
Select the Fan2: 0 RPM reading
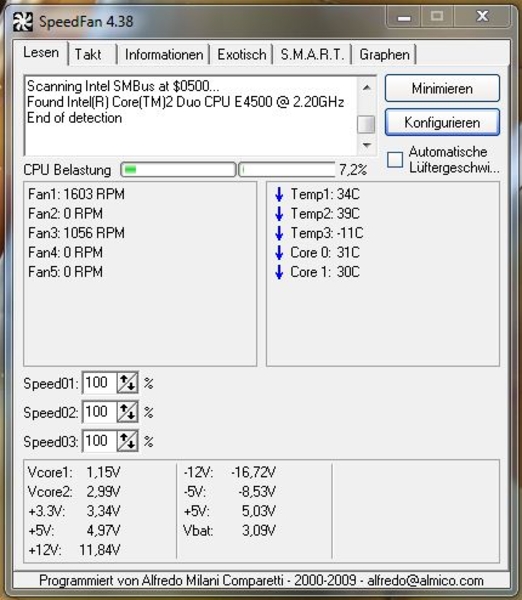click(65, 214)
